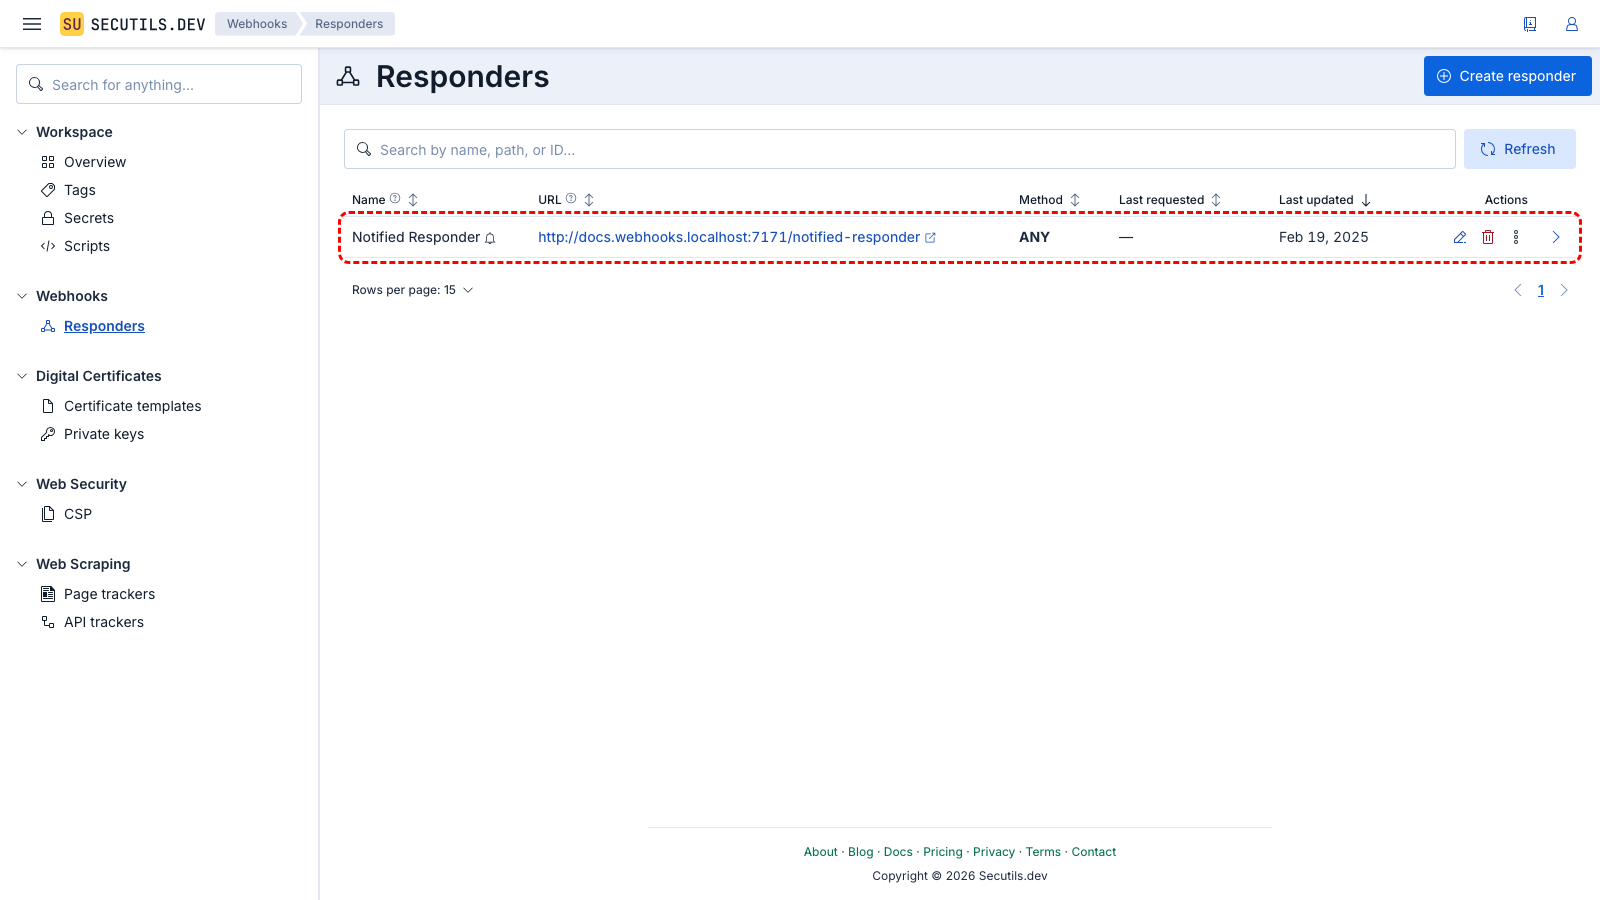Show help tooltip for Name column
The image size is (1600, 900).
(395, 199)
